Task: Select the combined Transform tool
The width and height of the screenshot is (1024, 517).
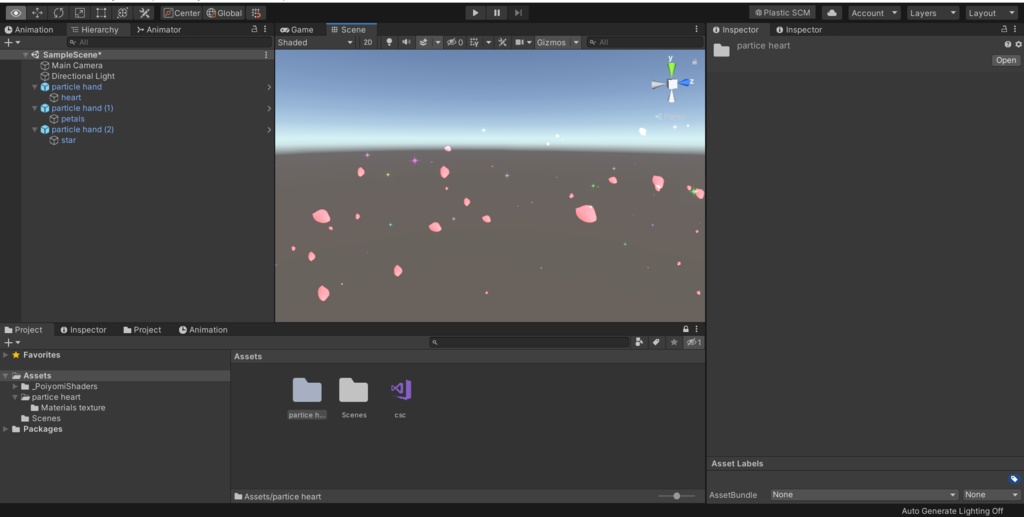Action: 122,12
